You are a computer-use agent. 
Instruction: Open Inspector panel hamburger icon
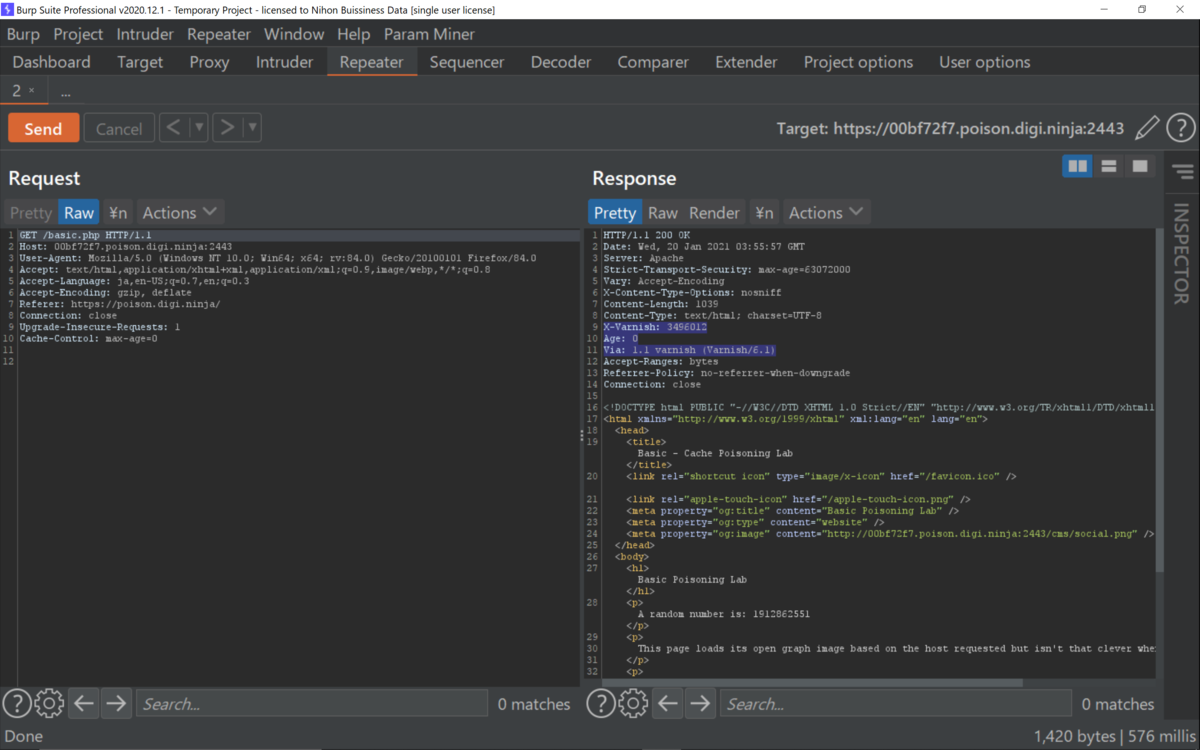click(1184, 172)
